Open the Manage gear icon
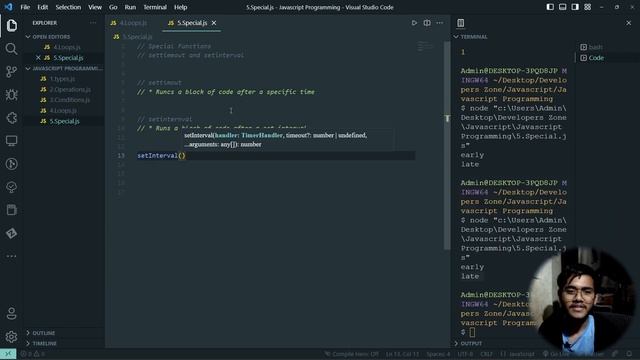Image resolution: width=640 pixels, height=360 pixels. [11, 337]
